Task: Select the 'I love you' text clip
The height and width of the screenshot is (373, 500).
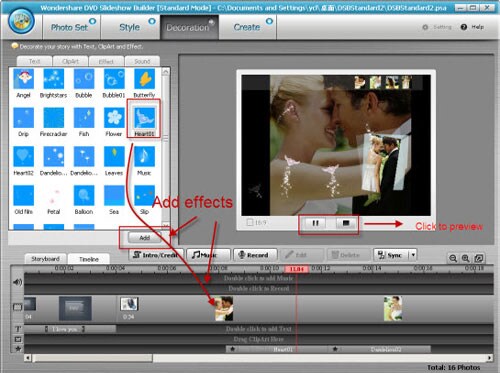Action: pyautogui.click(x=65, y=329)
